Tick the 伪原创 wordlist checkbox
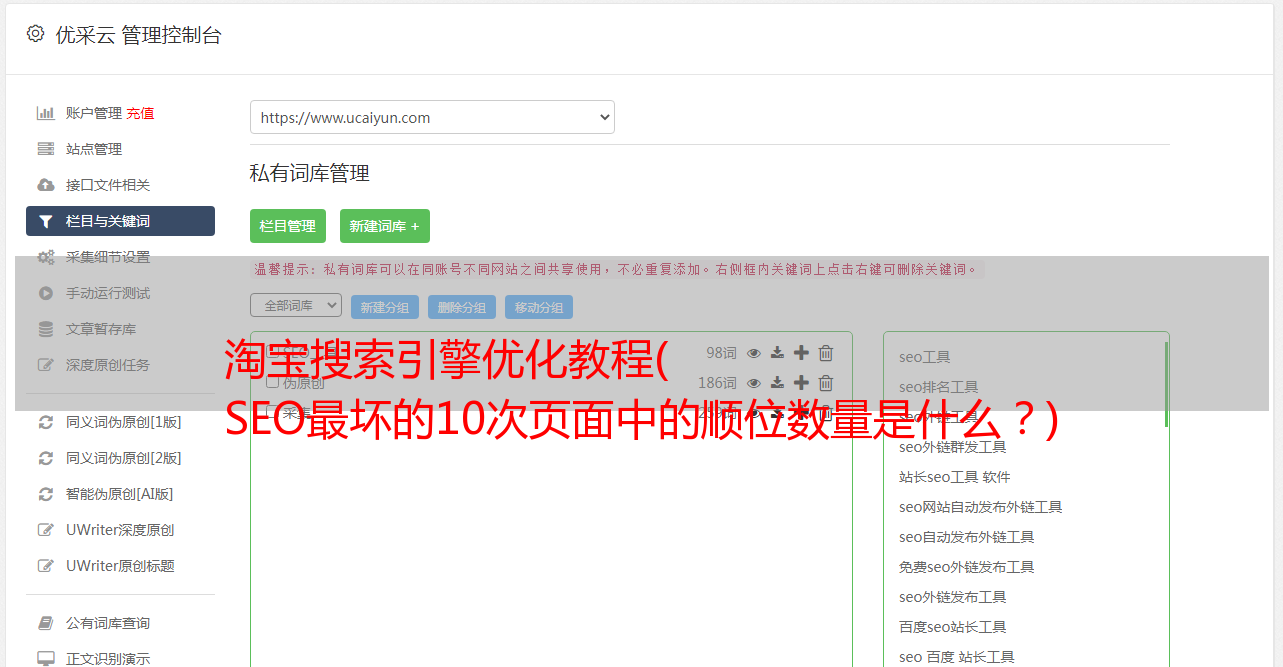Viewport: 1283px width, 667px height. [x=272, y=382]
